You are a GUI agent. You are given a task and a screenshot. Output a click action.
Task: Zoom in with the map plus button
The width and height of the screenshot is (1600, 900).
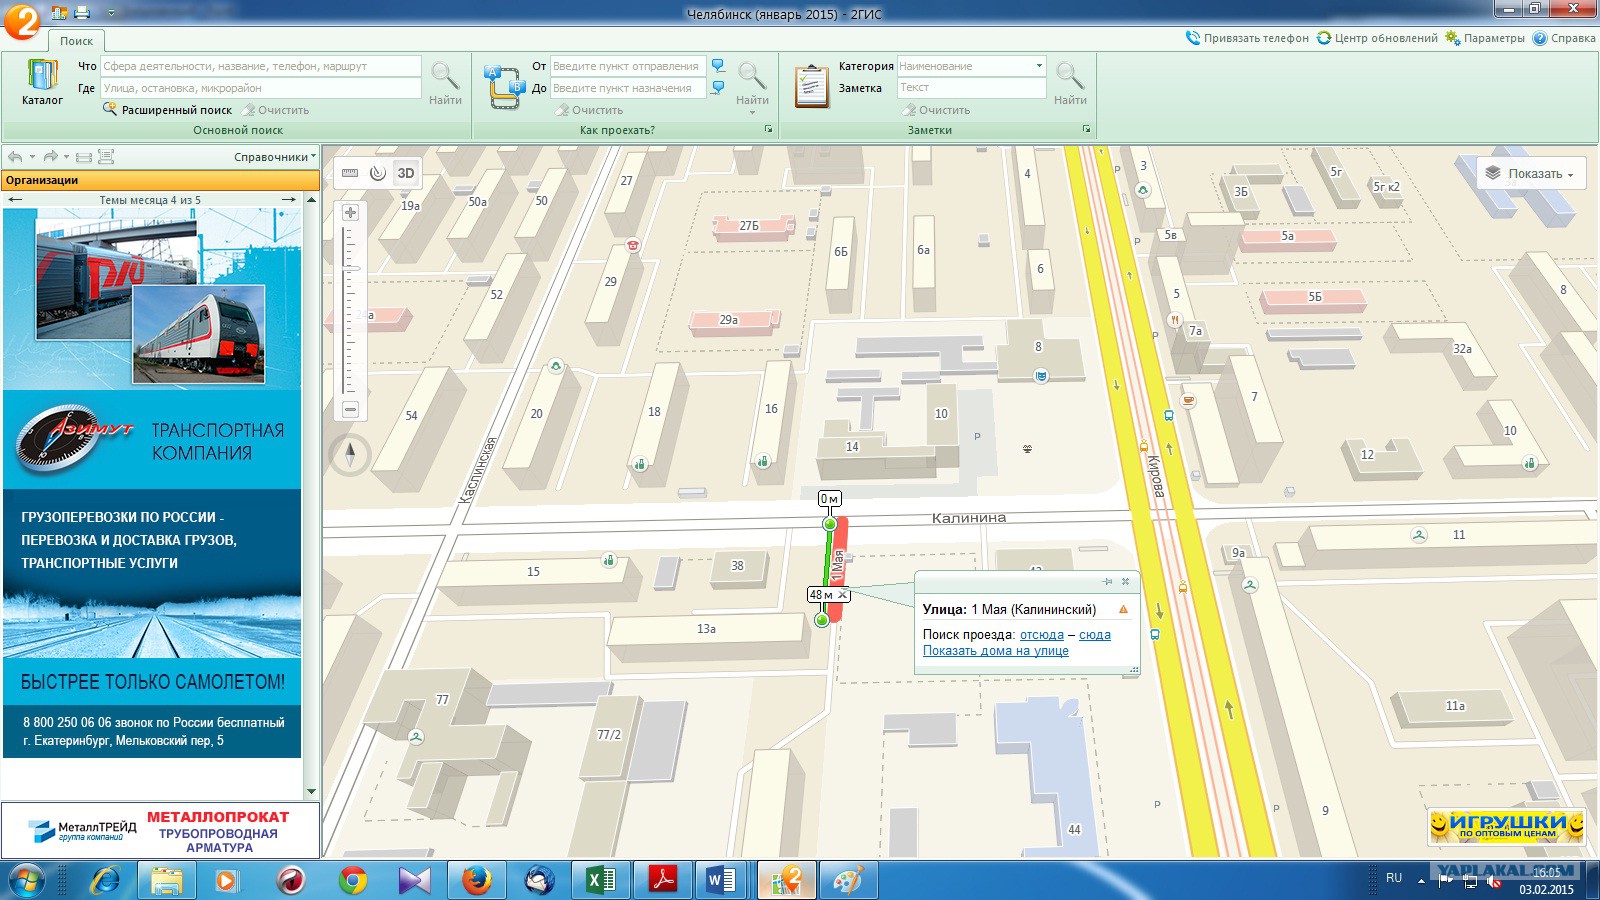(350, 213)
